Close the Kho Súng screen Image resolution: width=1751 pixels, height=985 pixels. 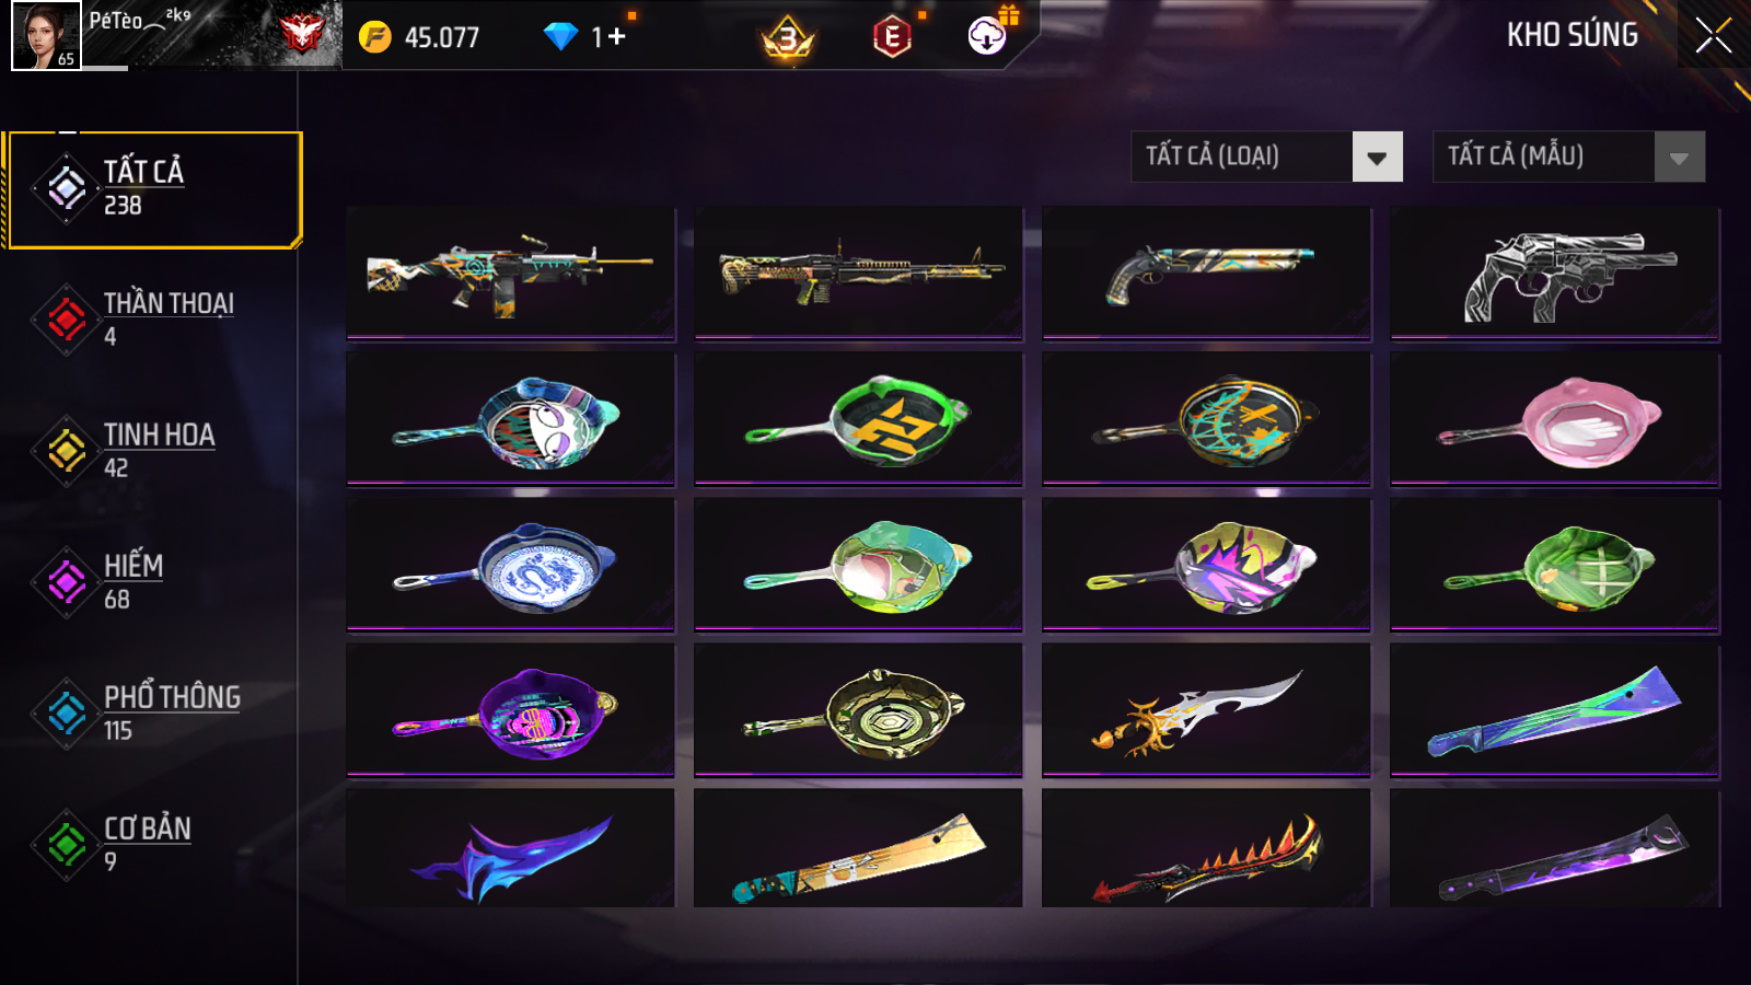click(1713, 36)
